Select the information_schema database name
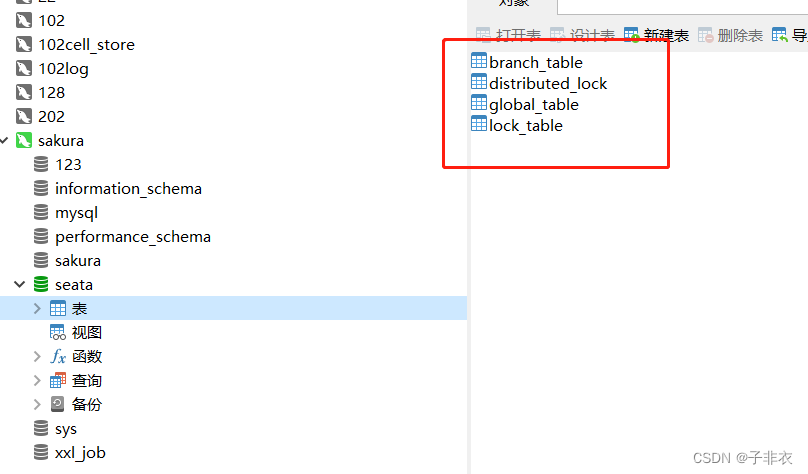The height and width of the screenshot is (474, 808). coord(128,189)
